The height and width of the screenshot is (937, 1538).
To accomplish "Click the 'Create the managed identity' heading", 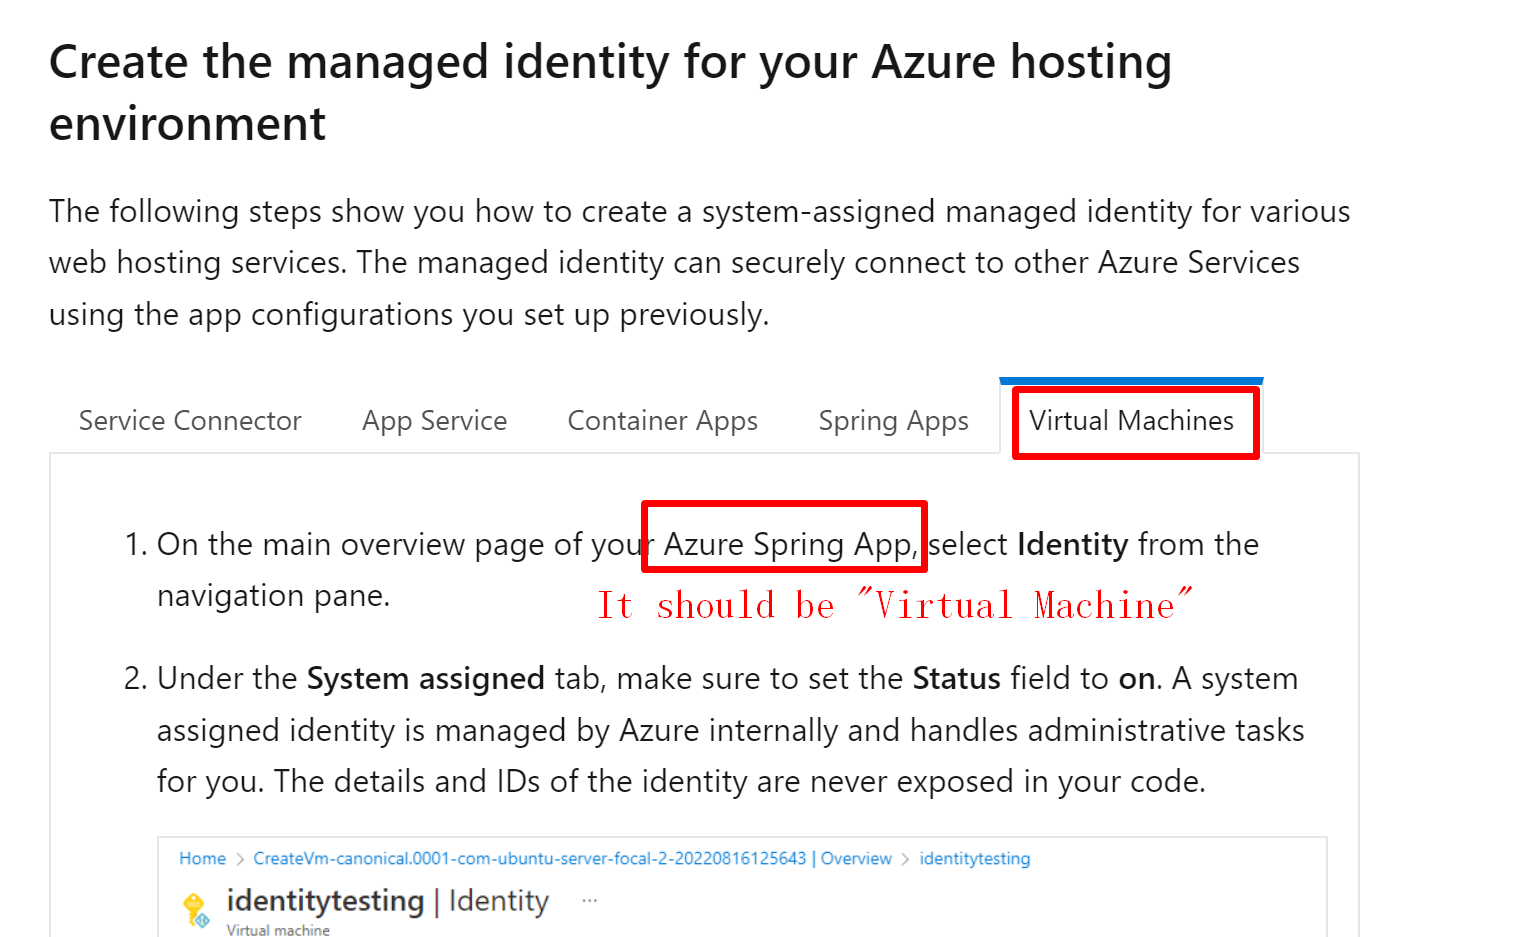I will coord(610,93).
